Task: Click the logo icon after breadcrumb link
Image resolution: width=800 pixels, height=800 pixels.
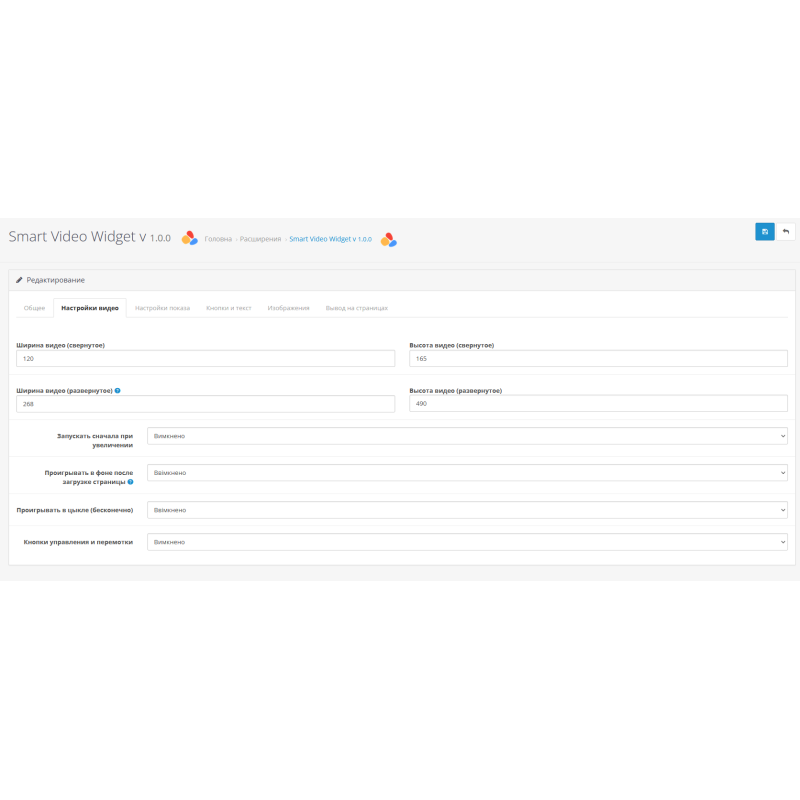Action: tap(390, 239)
